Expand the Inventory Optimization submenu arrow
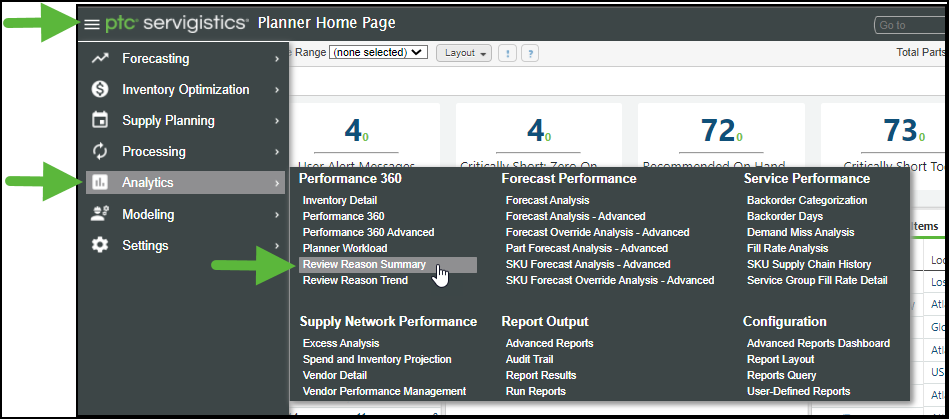949x419 pixels. 277,90
